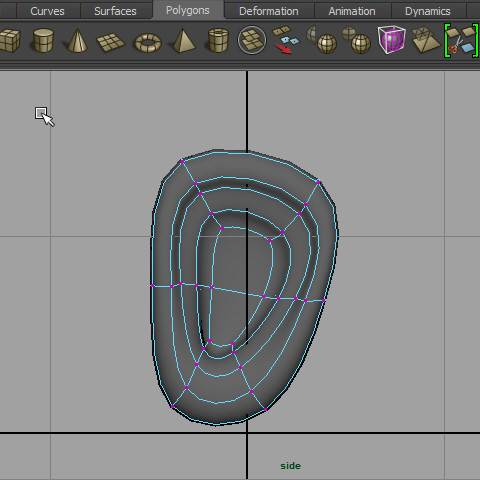The image size is (480, 480).
Task: Open the Surfaces shelf tab
Action: click(x=115, y=11)
